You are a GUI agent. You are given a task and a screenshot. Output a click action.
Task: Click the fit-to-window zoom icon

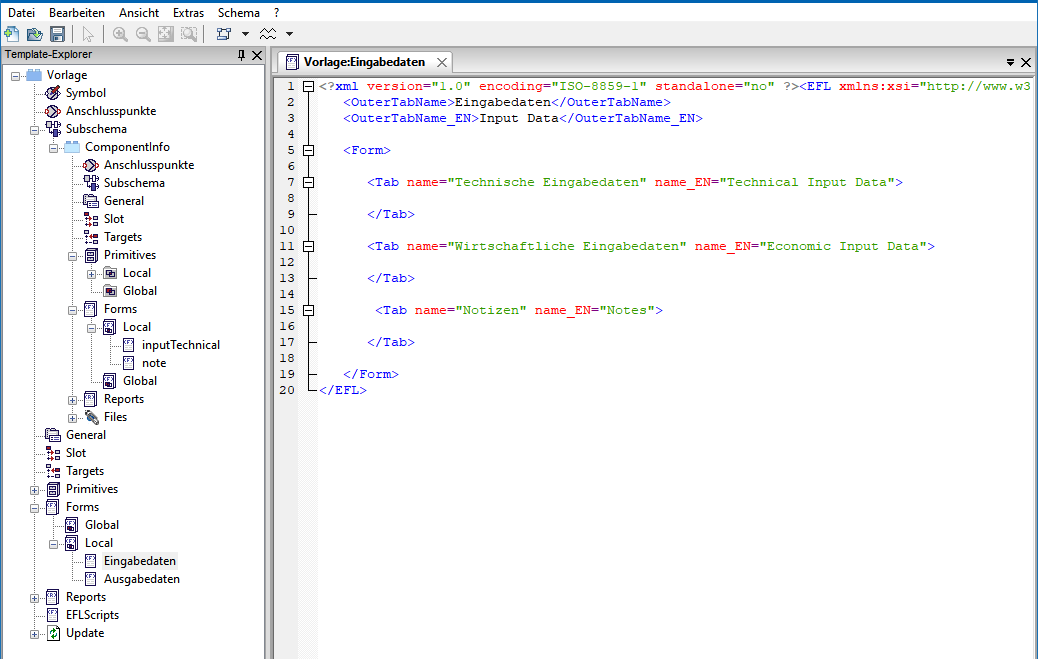(x=165, y=34)
